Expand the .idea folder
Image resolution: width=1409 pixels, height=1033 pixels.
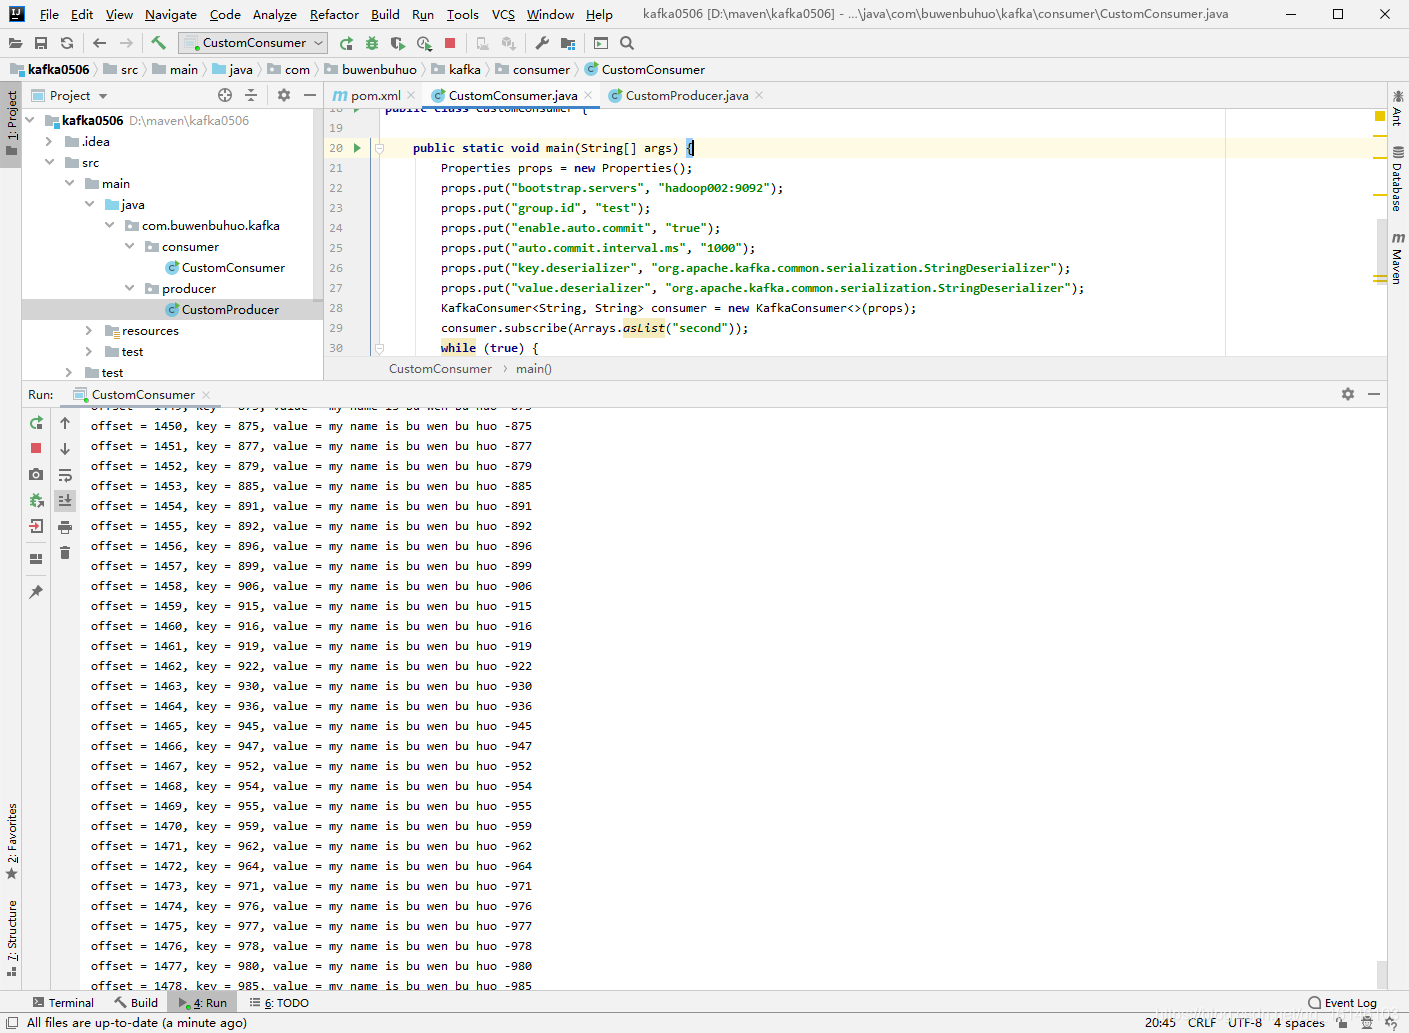49,141
